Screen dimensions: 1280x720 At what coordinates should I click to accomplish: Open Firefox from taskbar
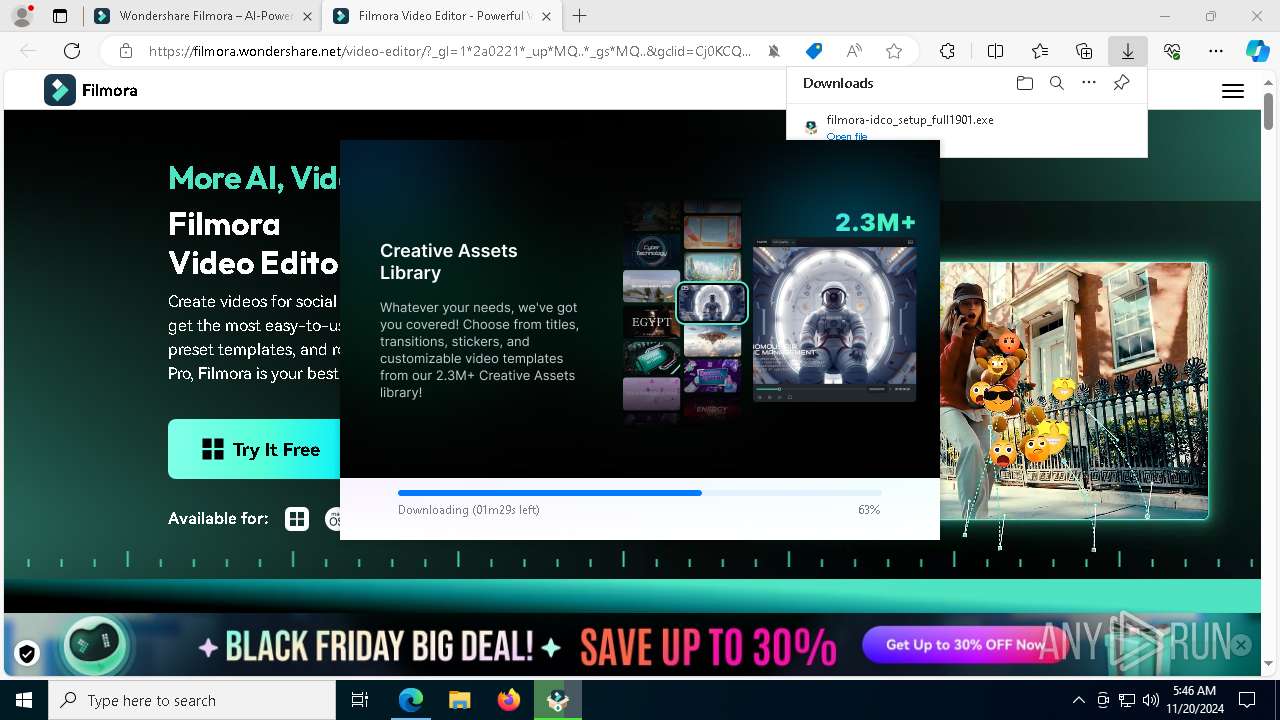509,700
